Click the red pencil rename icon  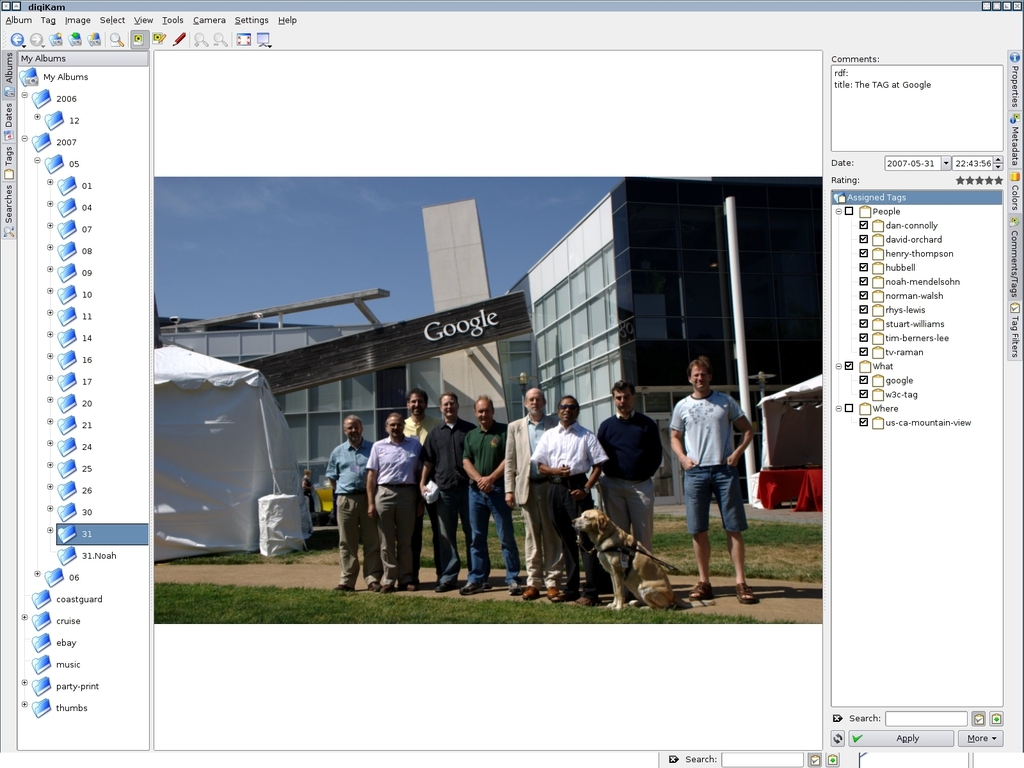179,39
